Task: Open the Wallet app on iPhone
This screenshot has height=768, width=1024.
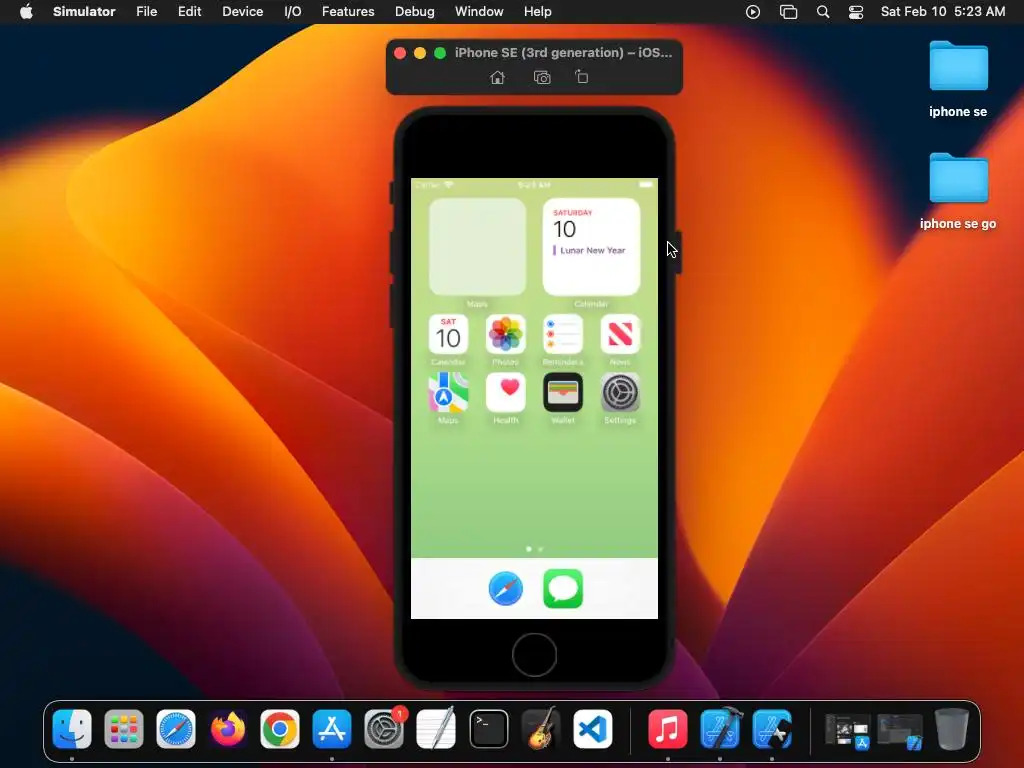Action: pos(563,392)
